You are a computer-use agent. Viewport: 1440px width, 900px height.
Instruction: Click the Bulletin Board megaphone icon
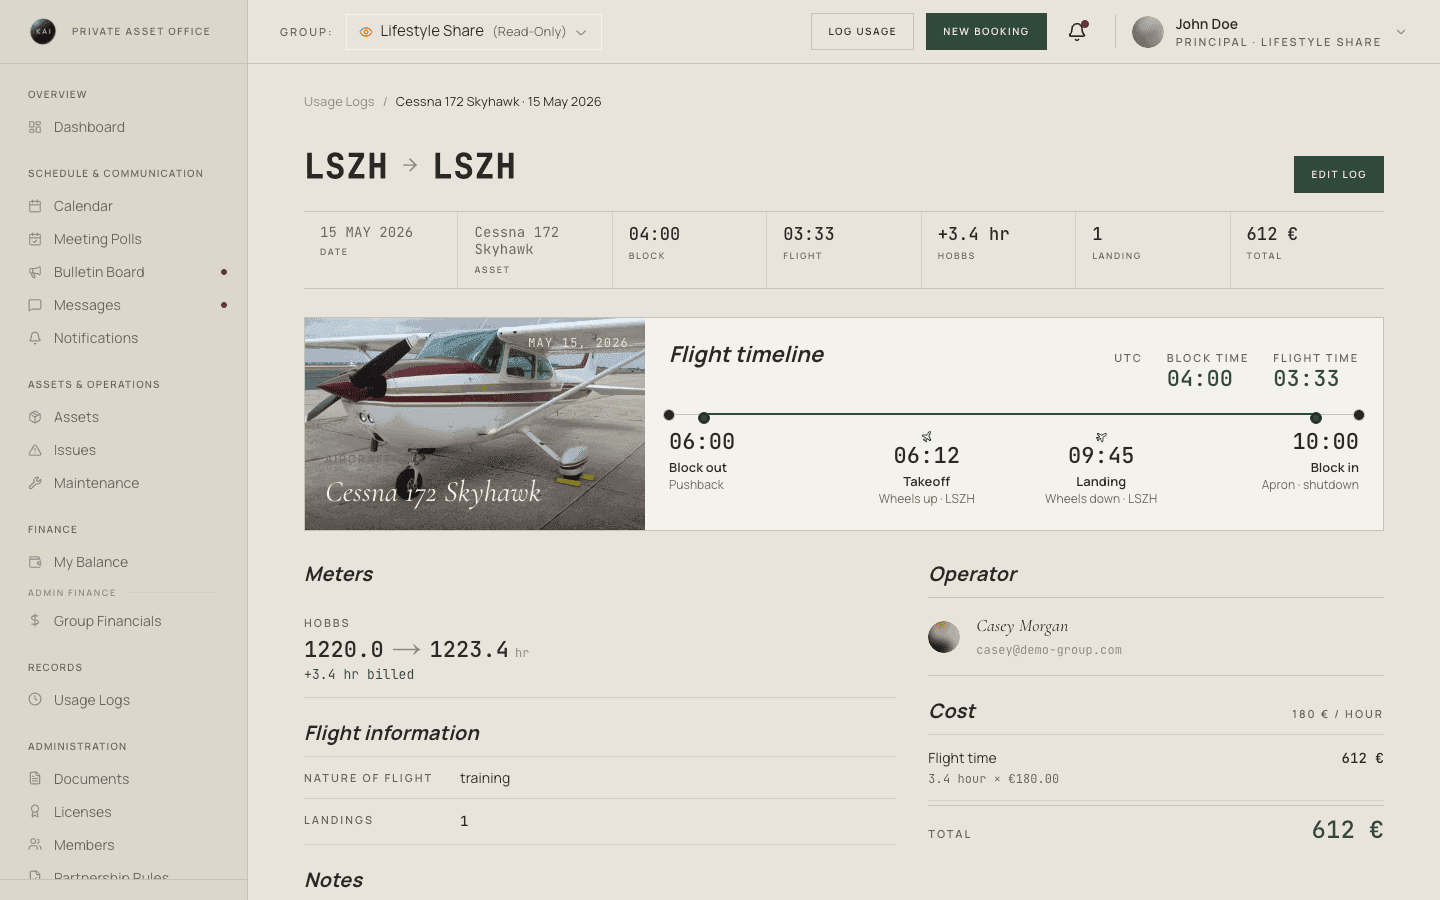click(x=35, y=272)
